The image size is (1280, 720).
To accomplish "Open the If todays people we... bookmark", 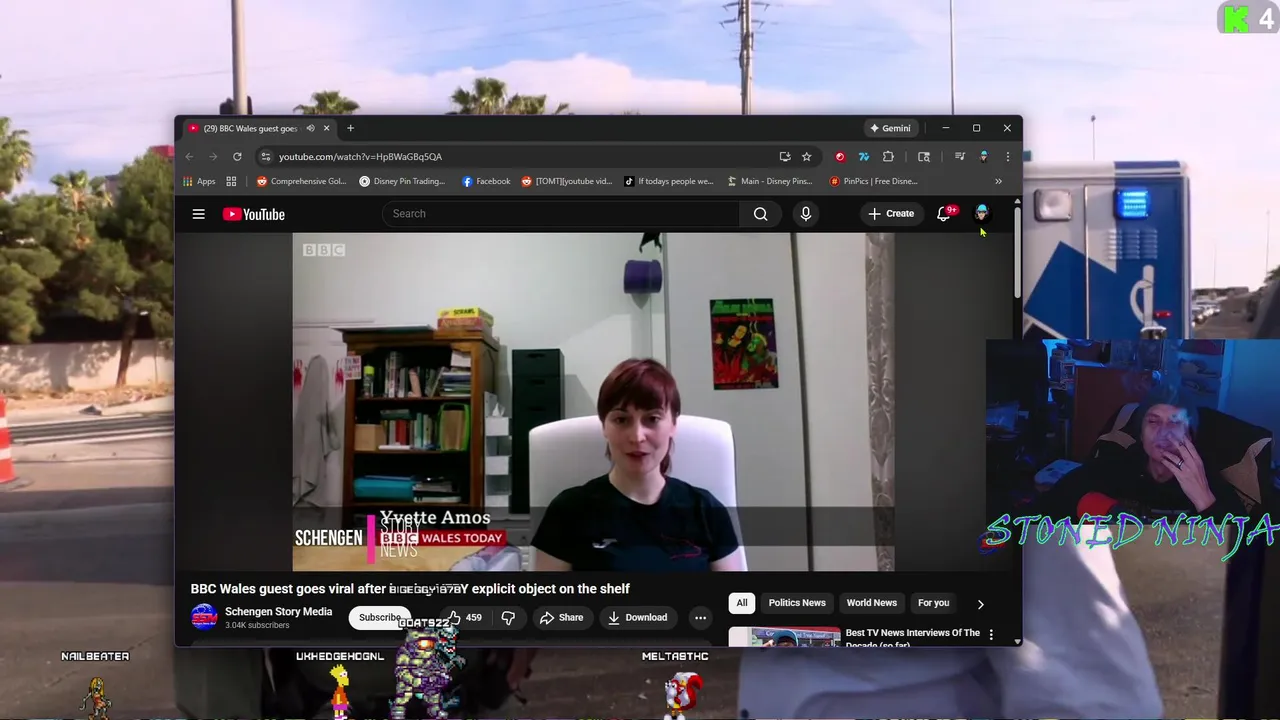I will [x=669, y=181].
